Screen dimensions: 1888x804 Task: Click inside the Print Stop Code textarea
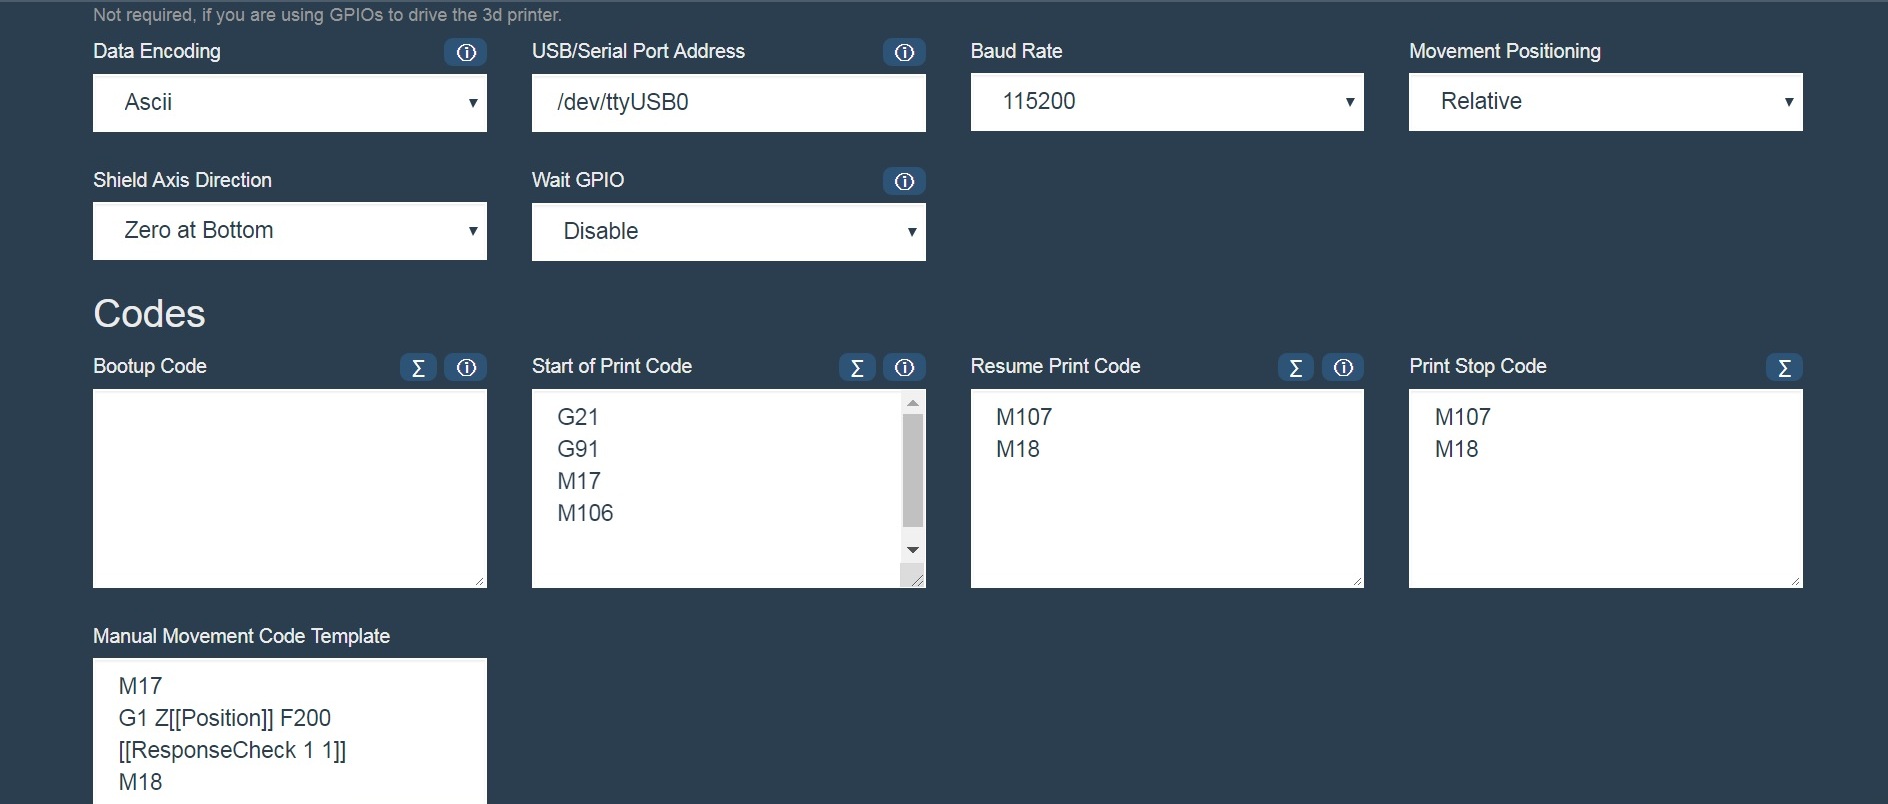[x=1606, y=489]
